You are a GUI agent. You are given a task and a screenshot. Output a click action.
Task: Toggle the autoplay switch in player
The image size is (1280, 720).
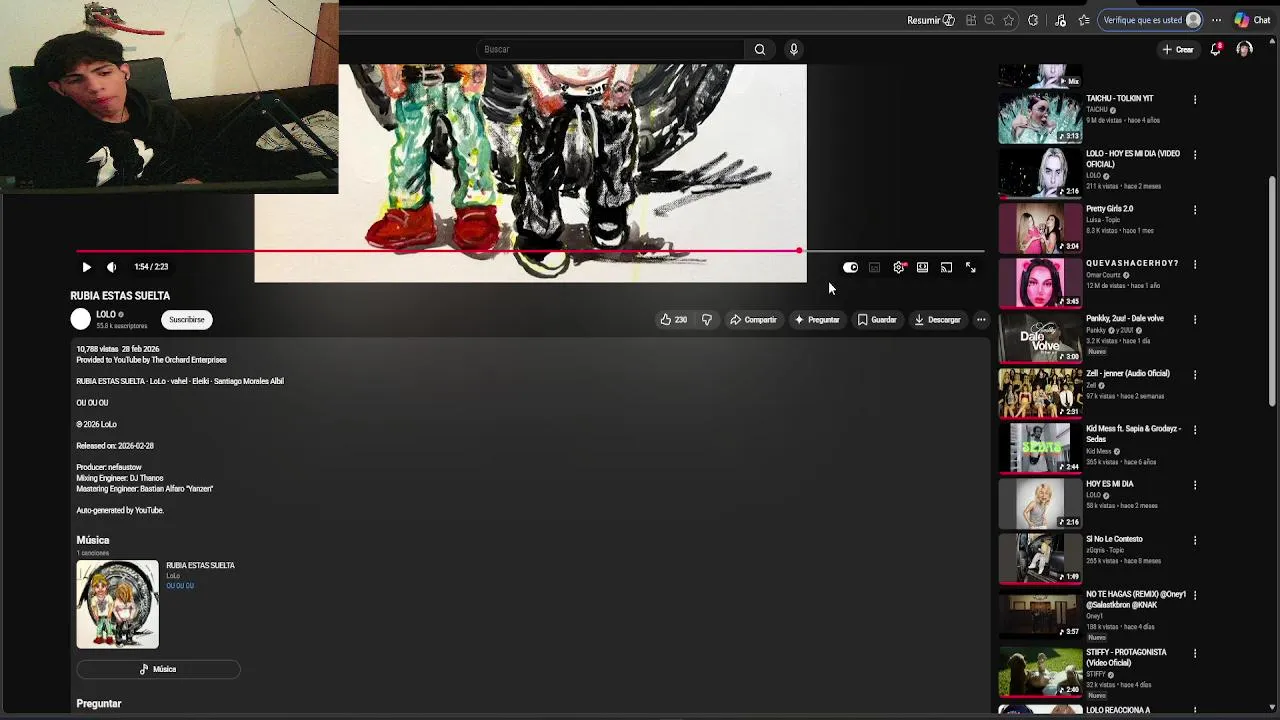850,267
